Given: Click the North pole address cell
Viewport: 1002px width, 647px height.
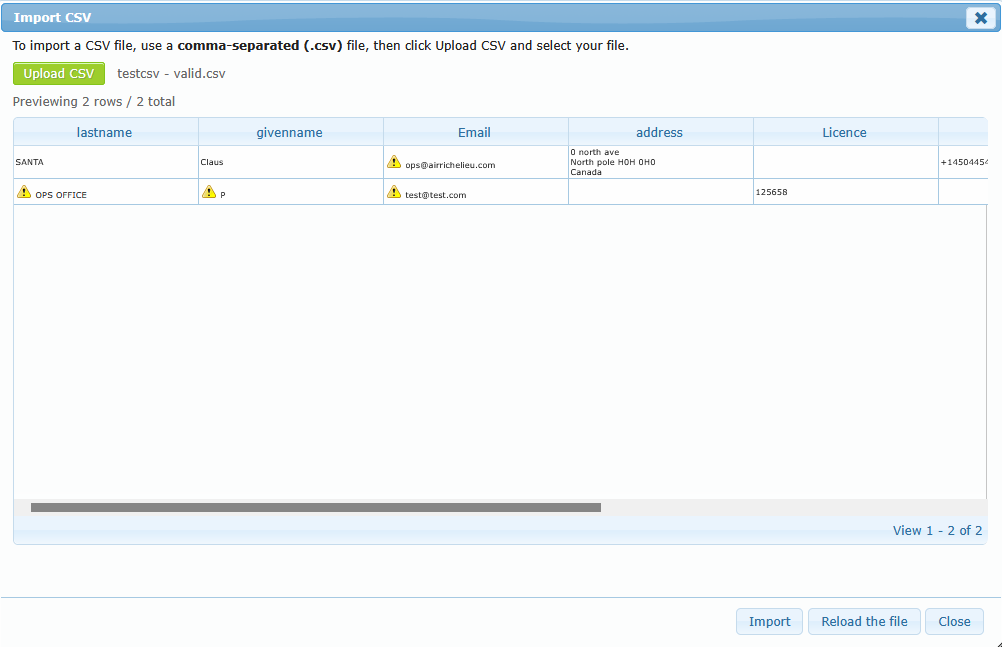Looking at the screenshot, I should pyautogui.click(x=660, y=162).
